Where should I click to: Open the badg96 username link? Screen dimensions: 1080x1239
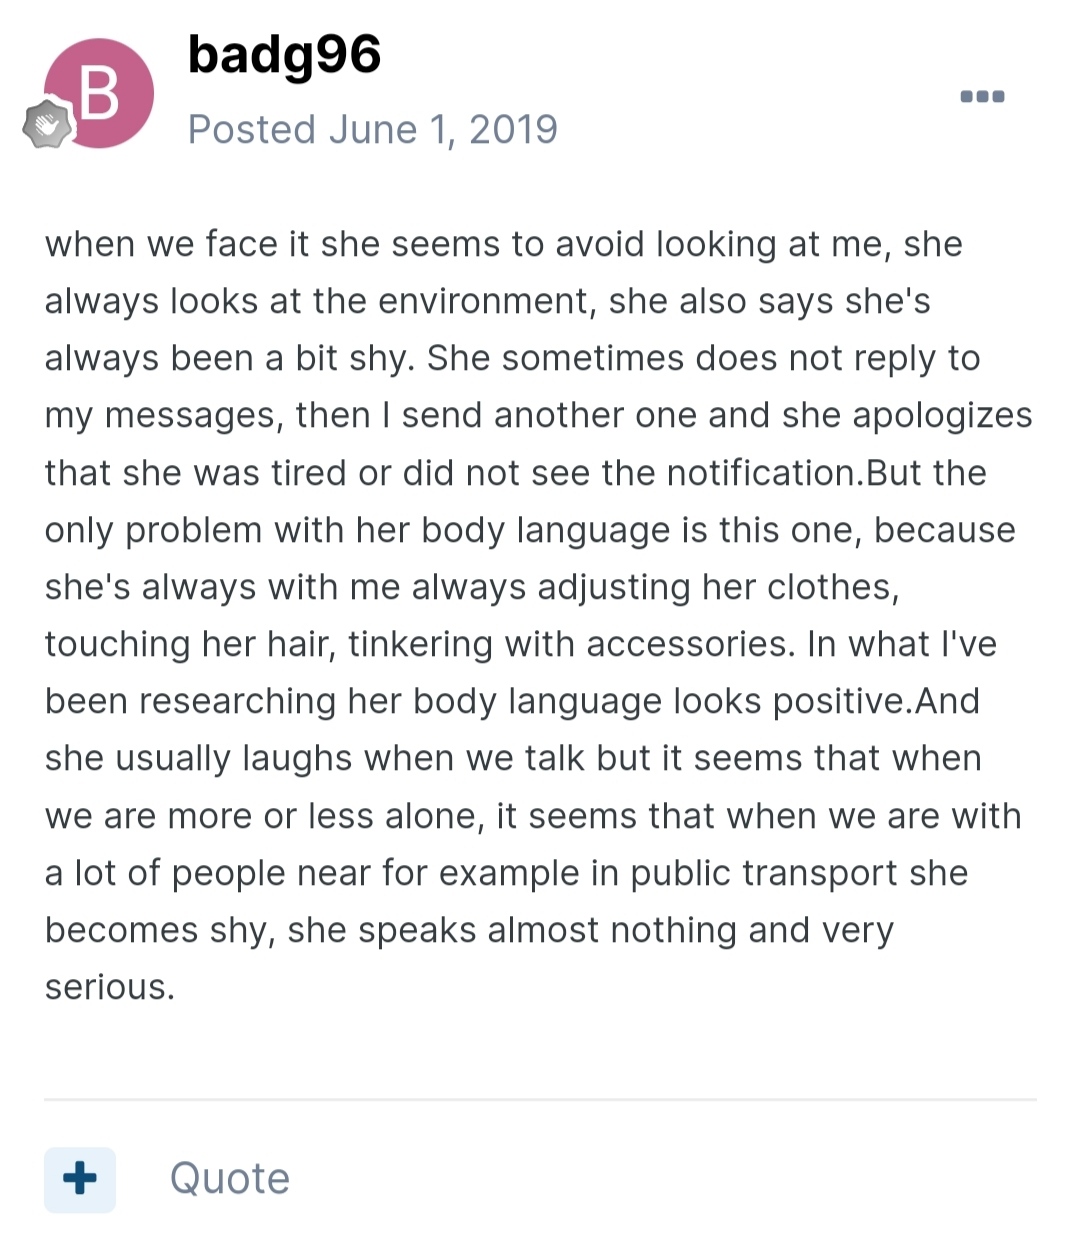point(284,54)
